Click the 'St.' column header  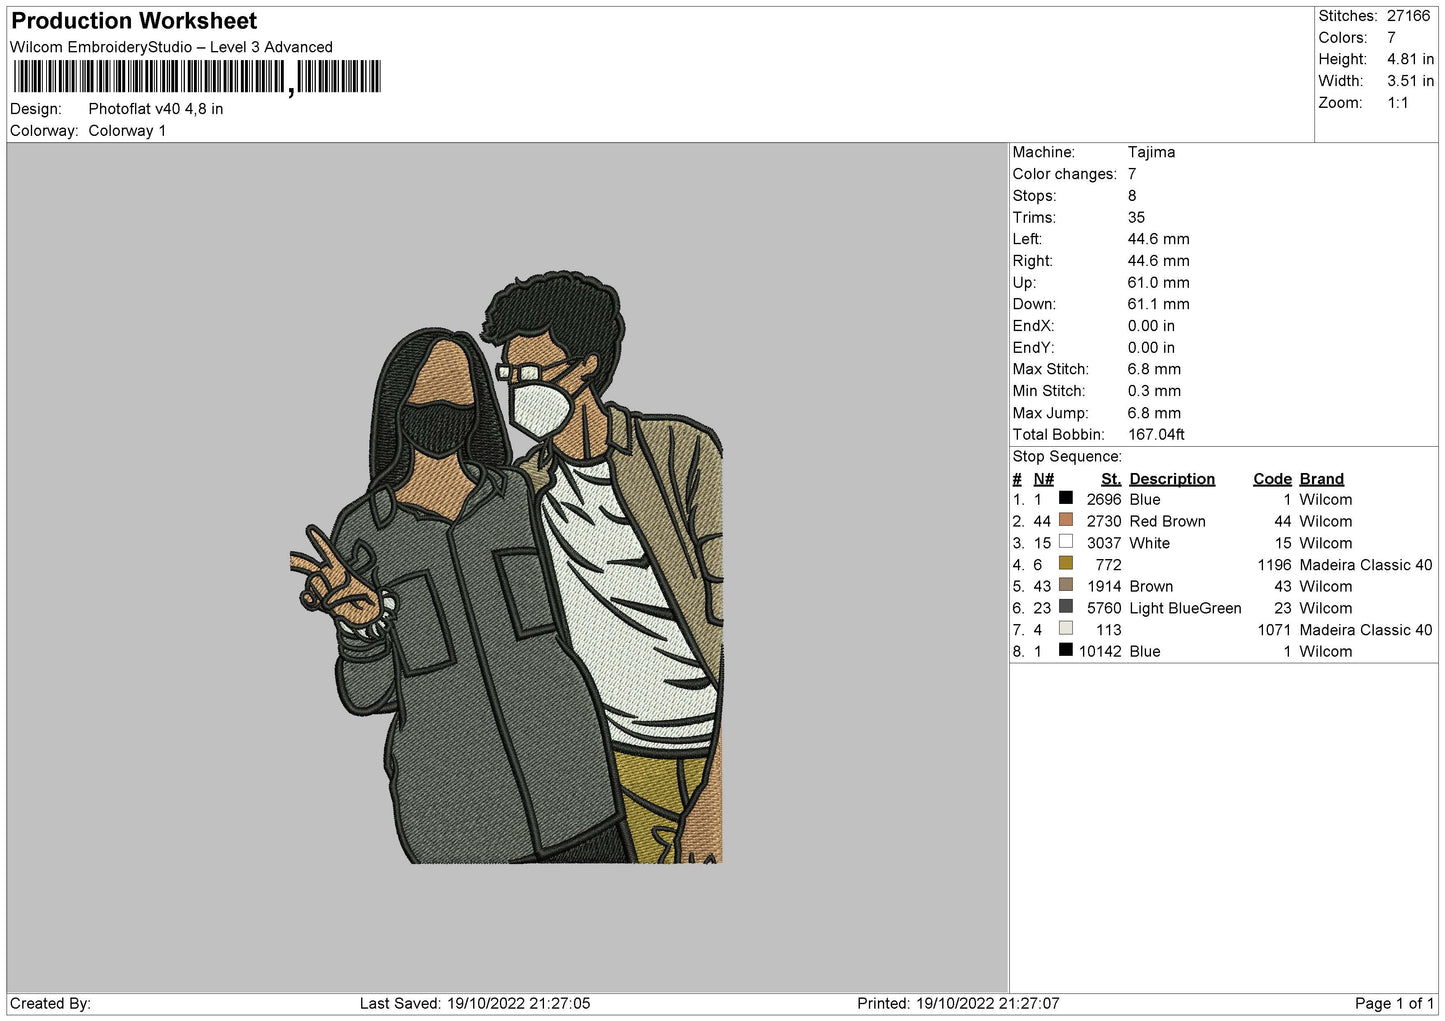(1111, 479)
